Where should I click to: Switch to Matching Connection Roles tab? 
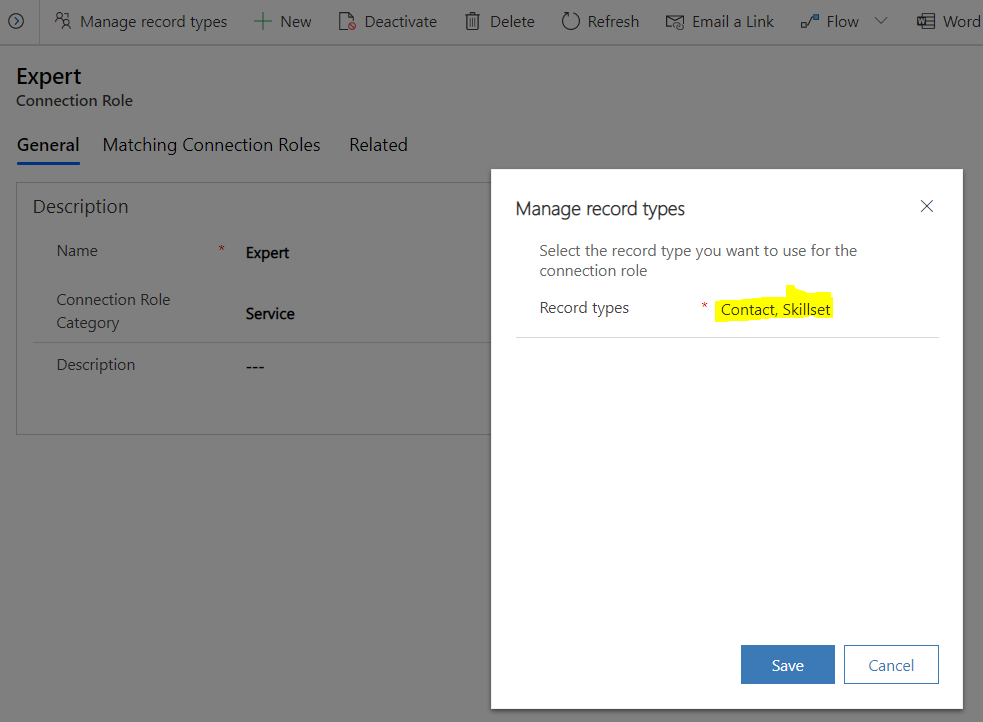pyautogui.click(x=211, y=145)
